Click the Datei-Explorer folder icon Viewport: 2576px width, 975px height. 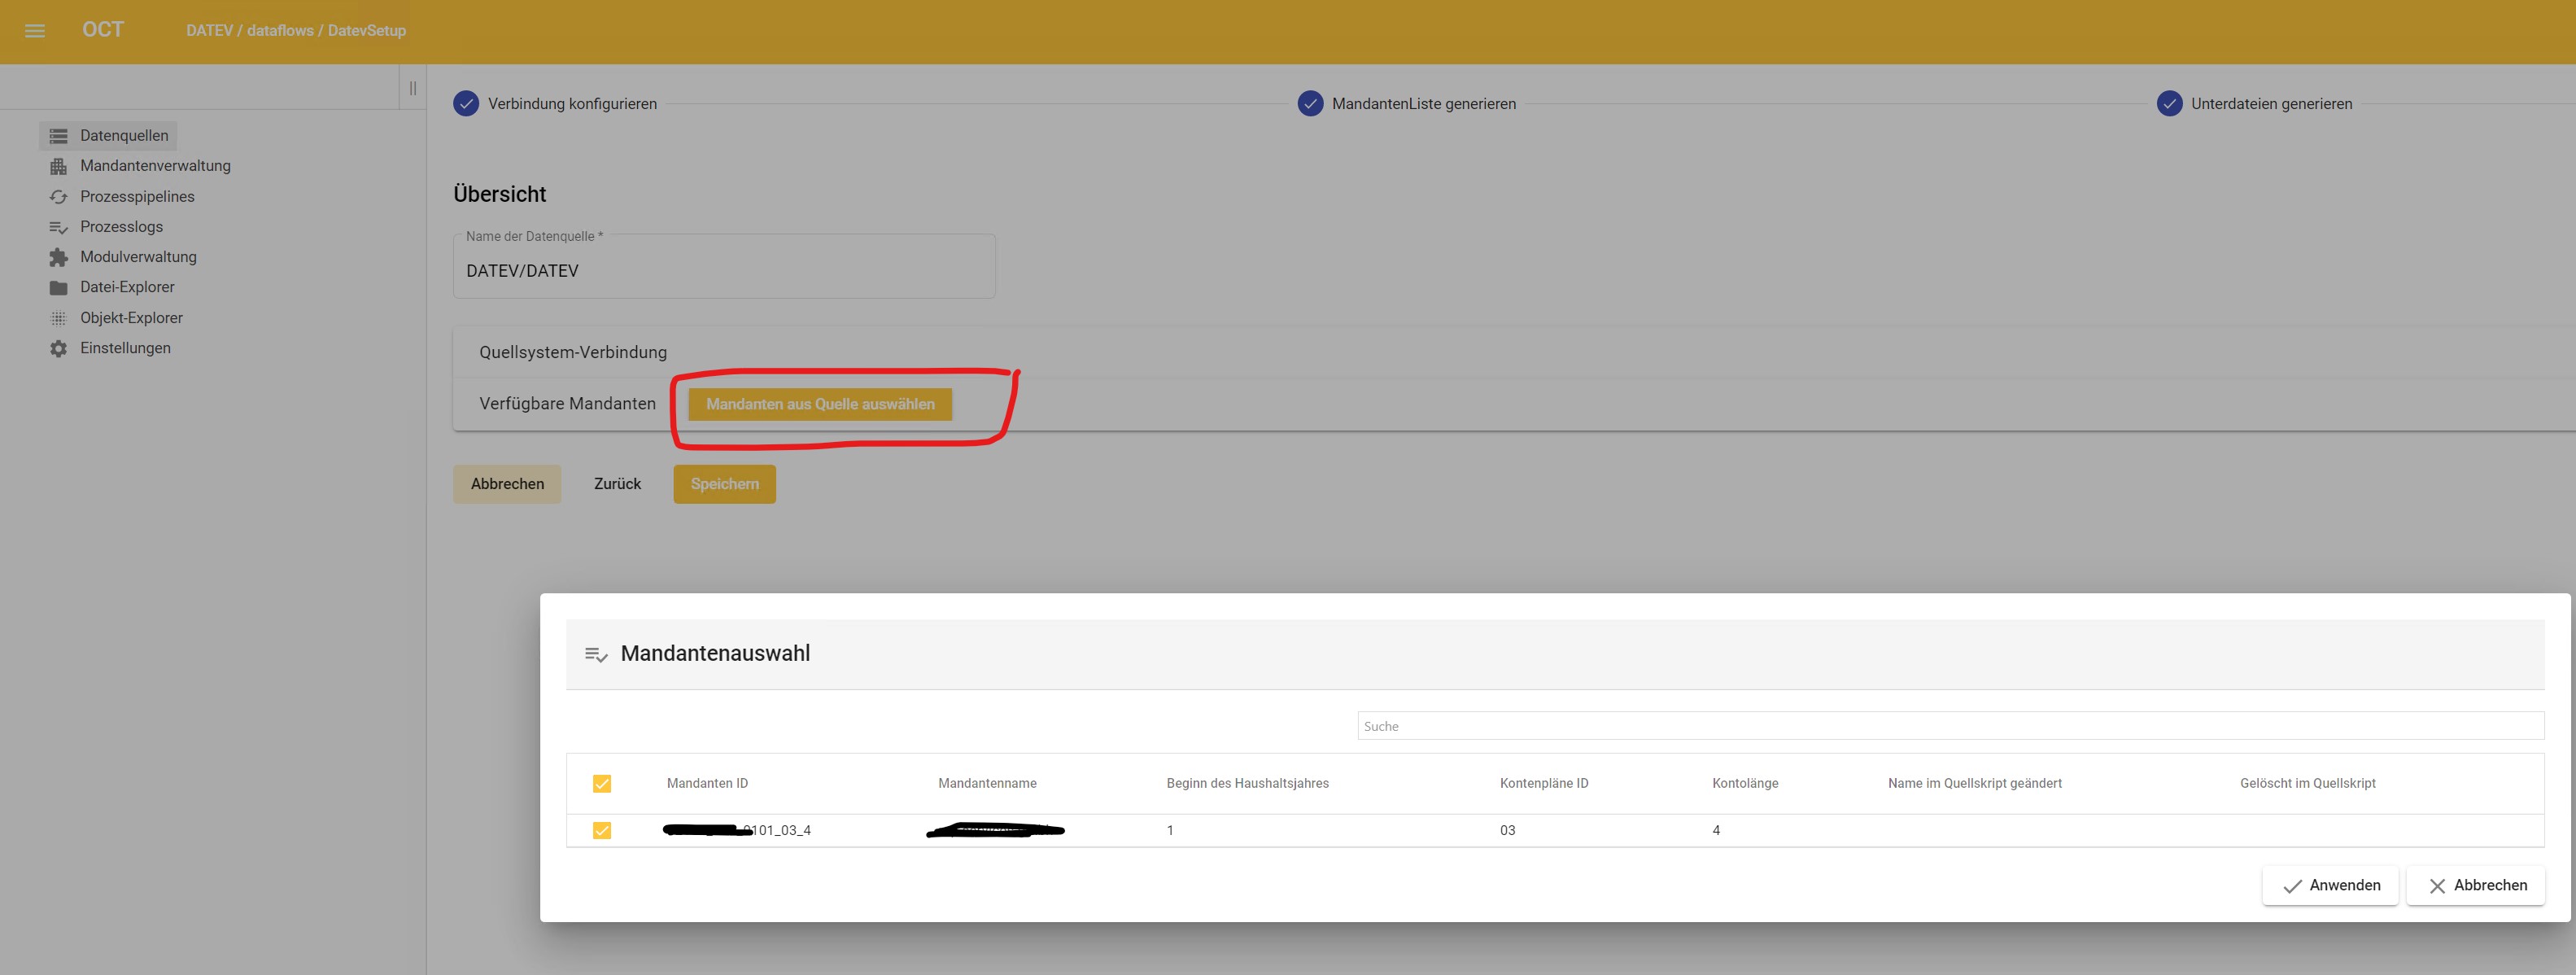(59, 288)
